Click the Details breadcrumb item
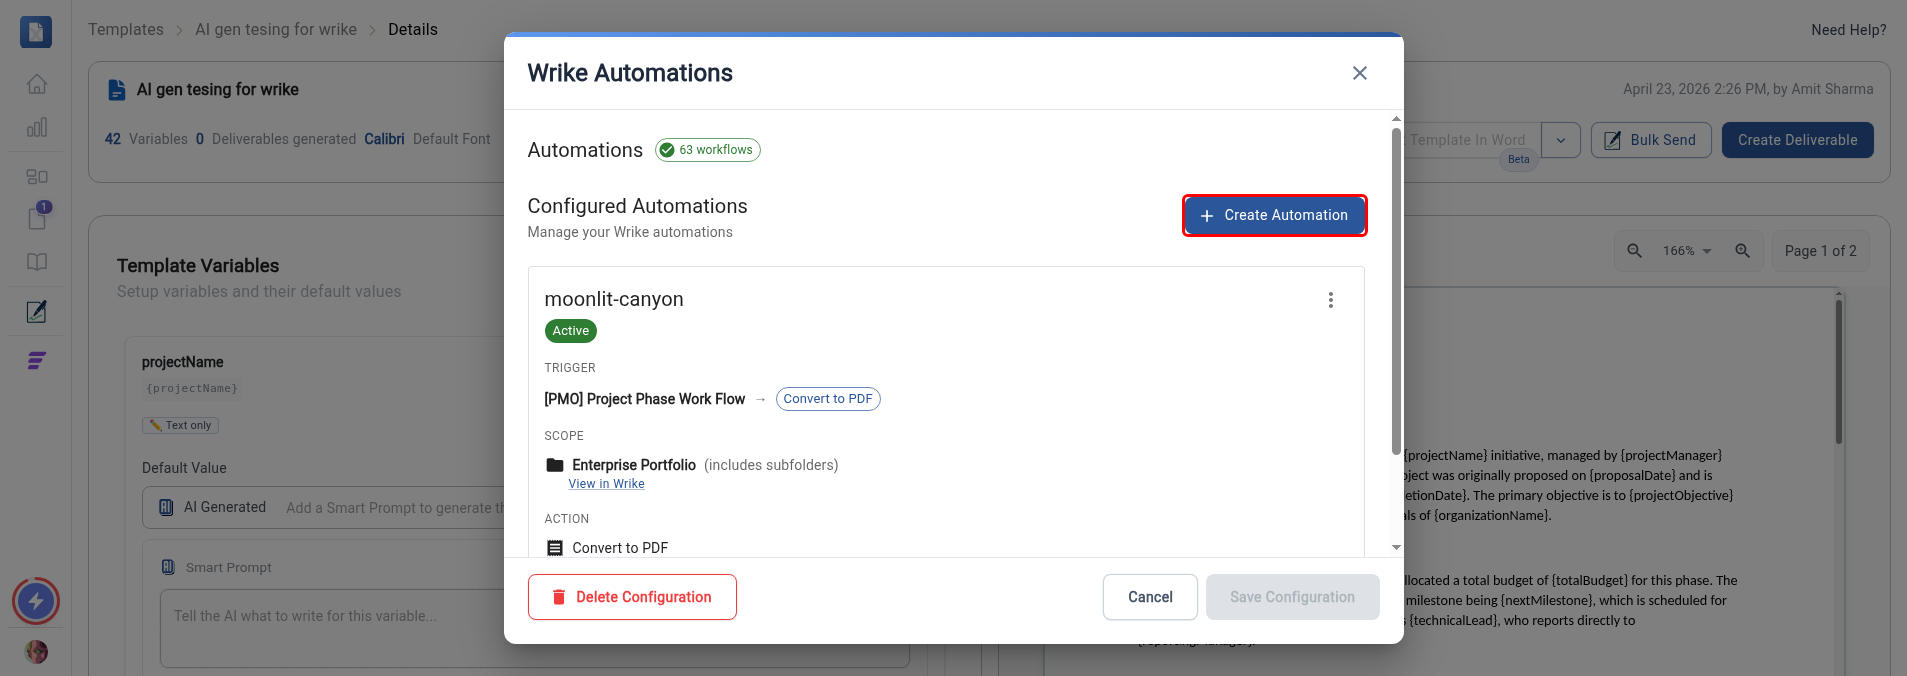The width and height of the screenshot is (1907, 676). pyautogui.click(x=413, y=30)
